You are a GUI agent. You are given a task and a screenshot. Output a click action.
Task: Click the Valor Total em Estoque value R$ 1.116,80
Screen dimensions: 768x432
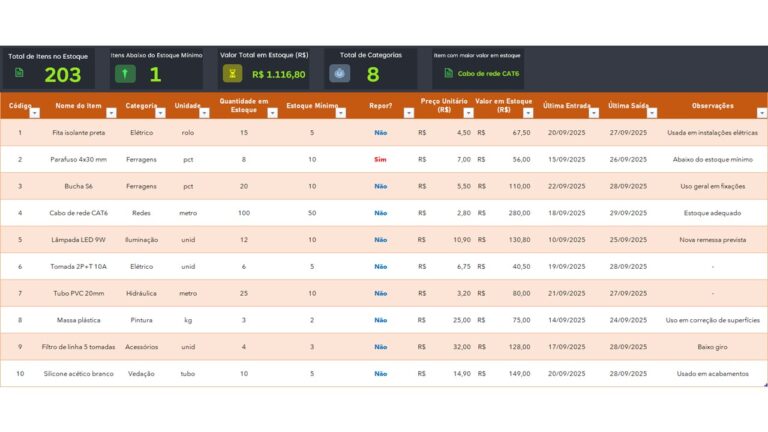click(x=279, y=74)
